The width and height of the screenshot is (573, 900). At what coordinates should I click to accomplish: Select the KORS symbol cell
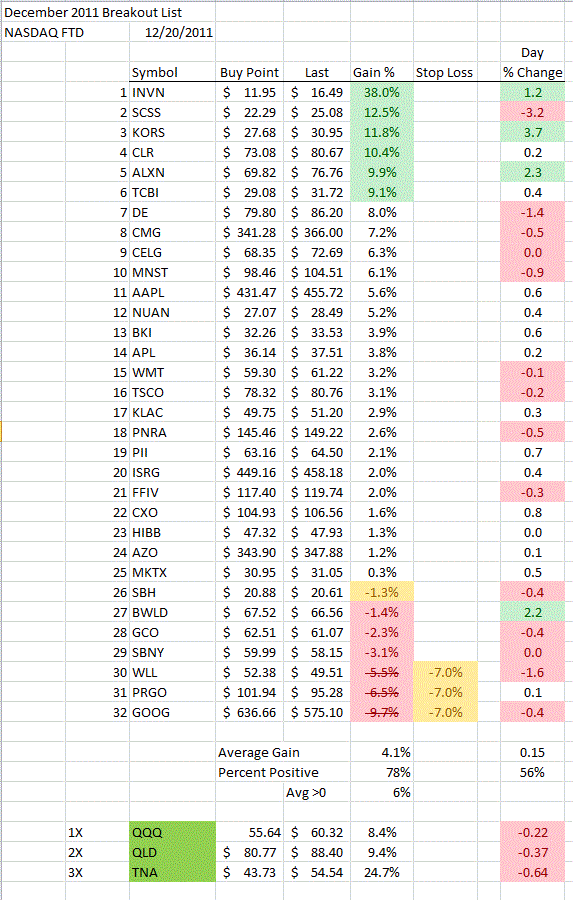click(172, 133)
